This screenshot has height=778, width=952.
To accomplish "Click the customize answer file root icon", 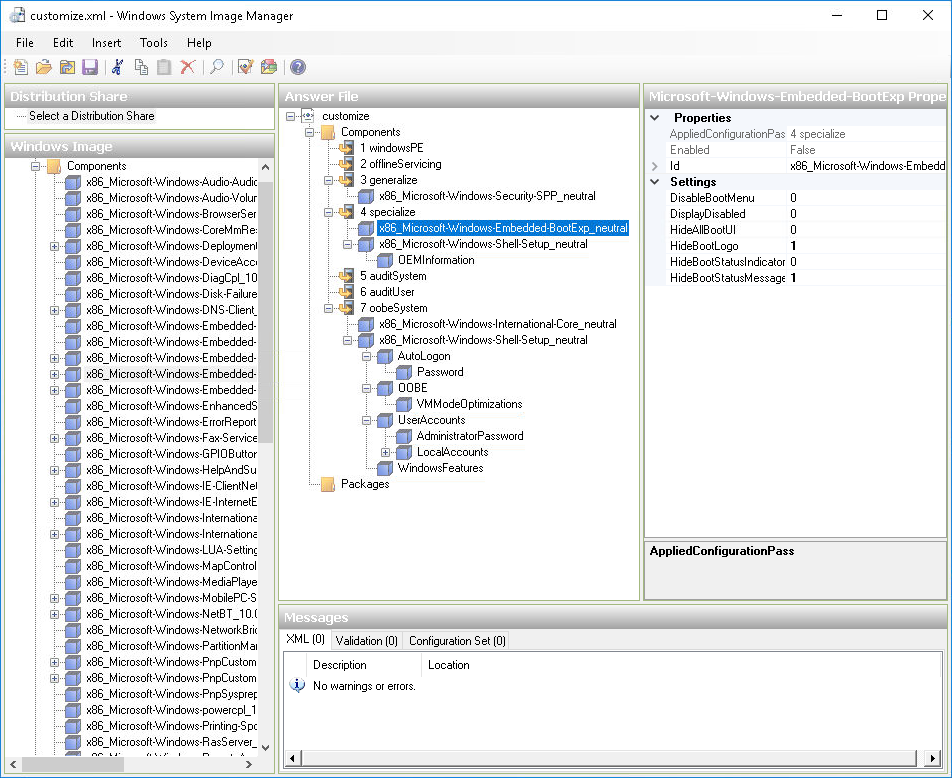I will coord(308,116).
